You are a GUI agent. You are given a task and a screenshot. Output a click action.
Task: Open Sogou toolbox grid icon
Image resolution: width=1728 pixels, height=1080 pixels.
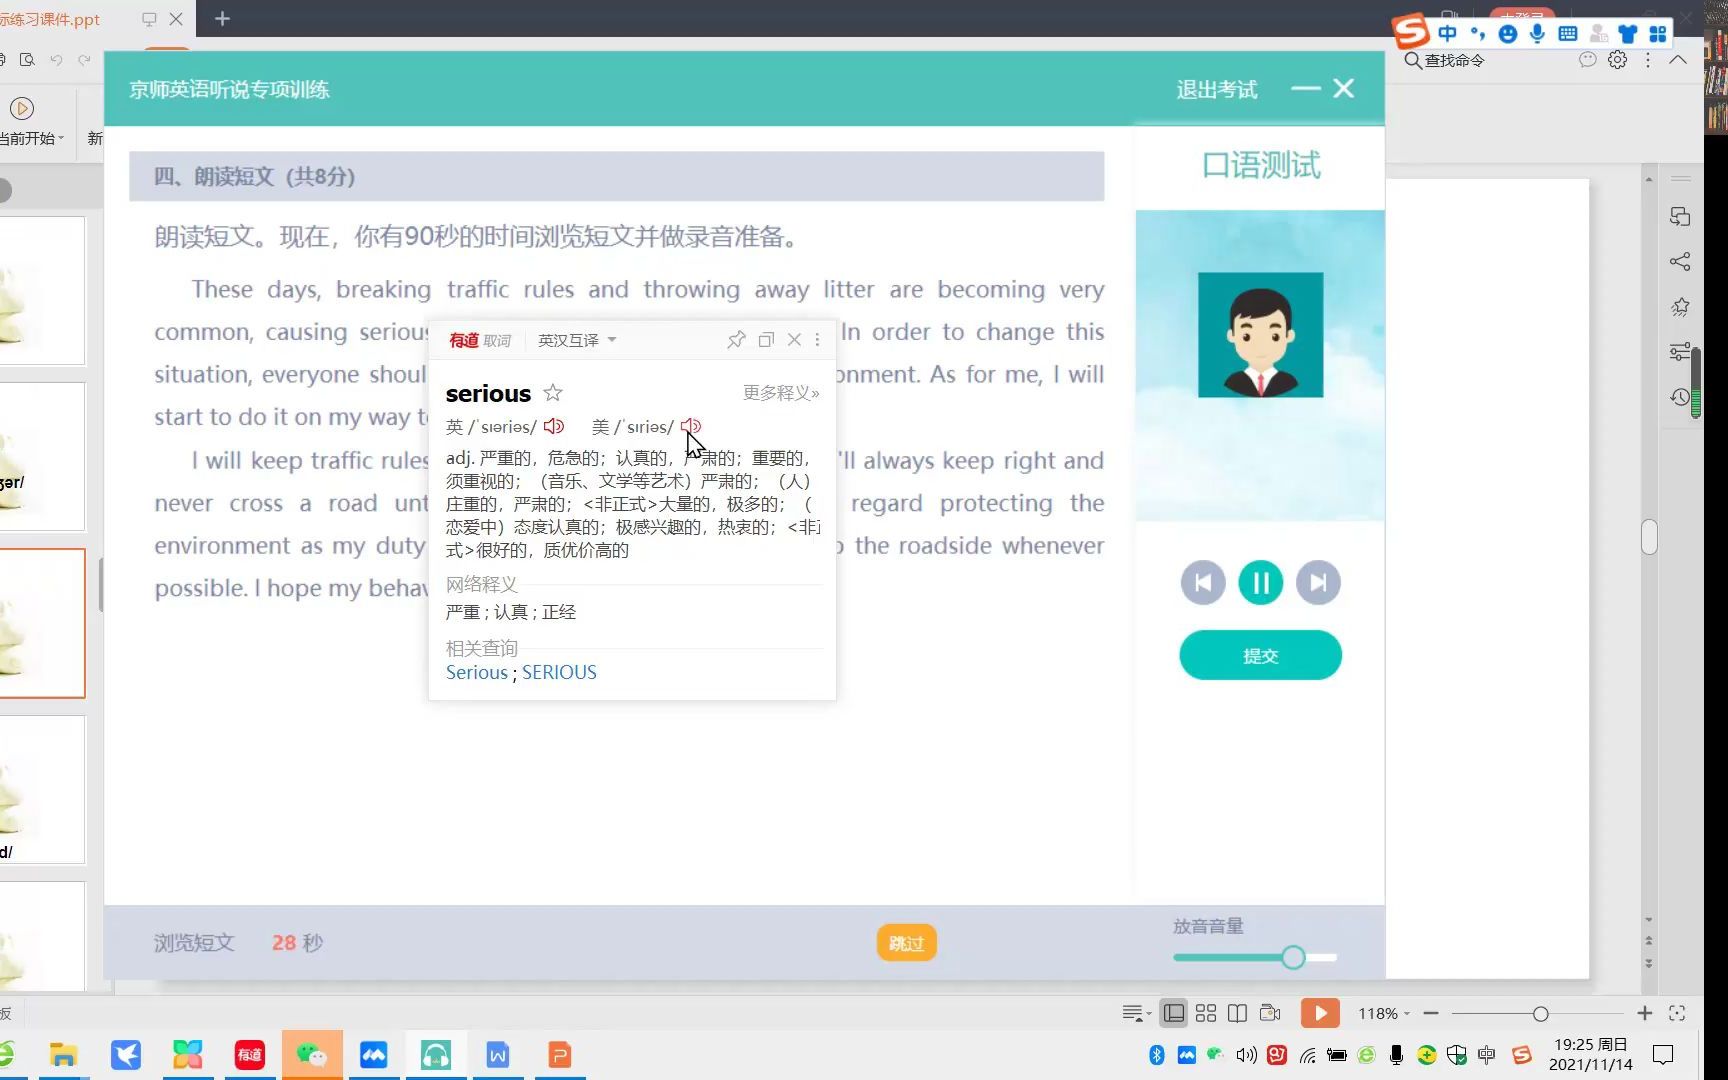[x=1658, y=34]
